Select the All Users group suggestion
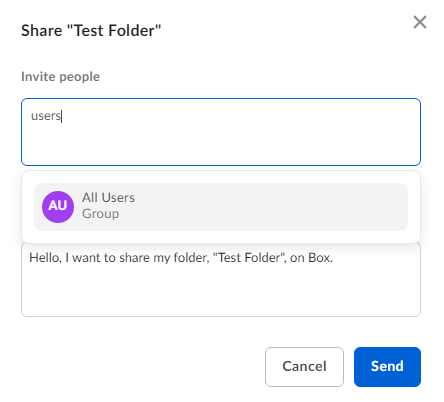Viewport: 444px width, 402px height. coord(221,207)
